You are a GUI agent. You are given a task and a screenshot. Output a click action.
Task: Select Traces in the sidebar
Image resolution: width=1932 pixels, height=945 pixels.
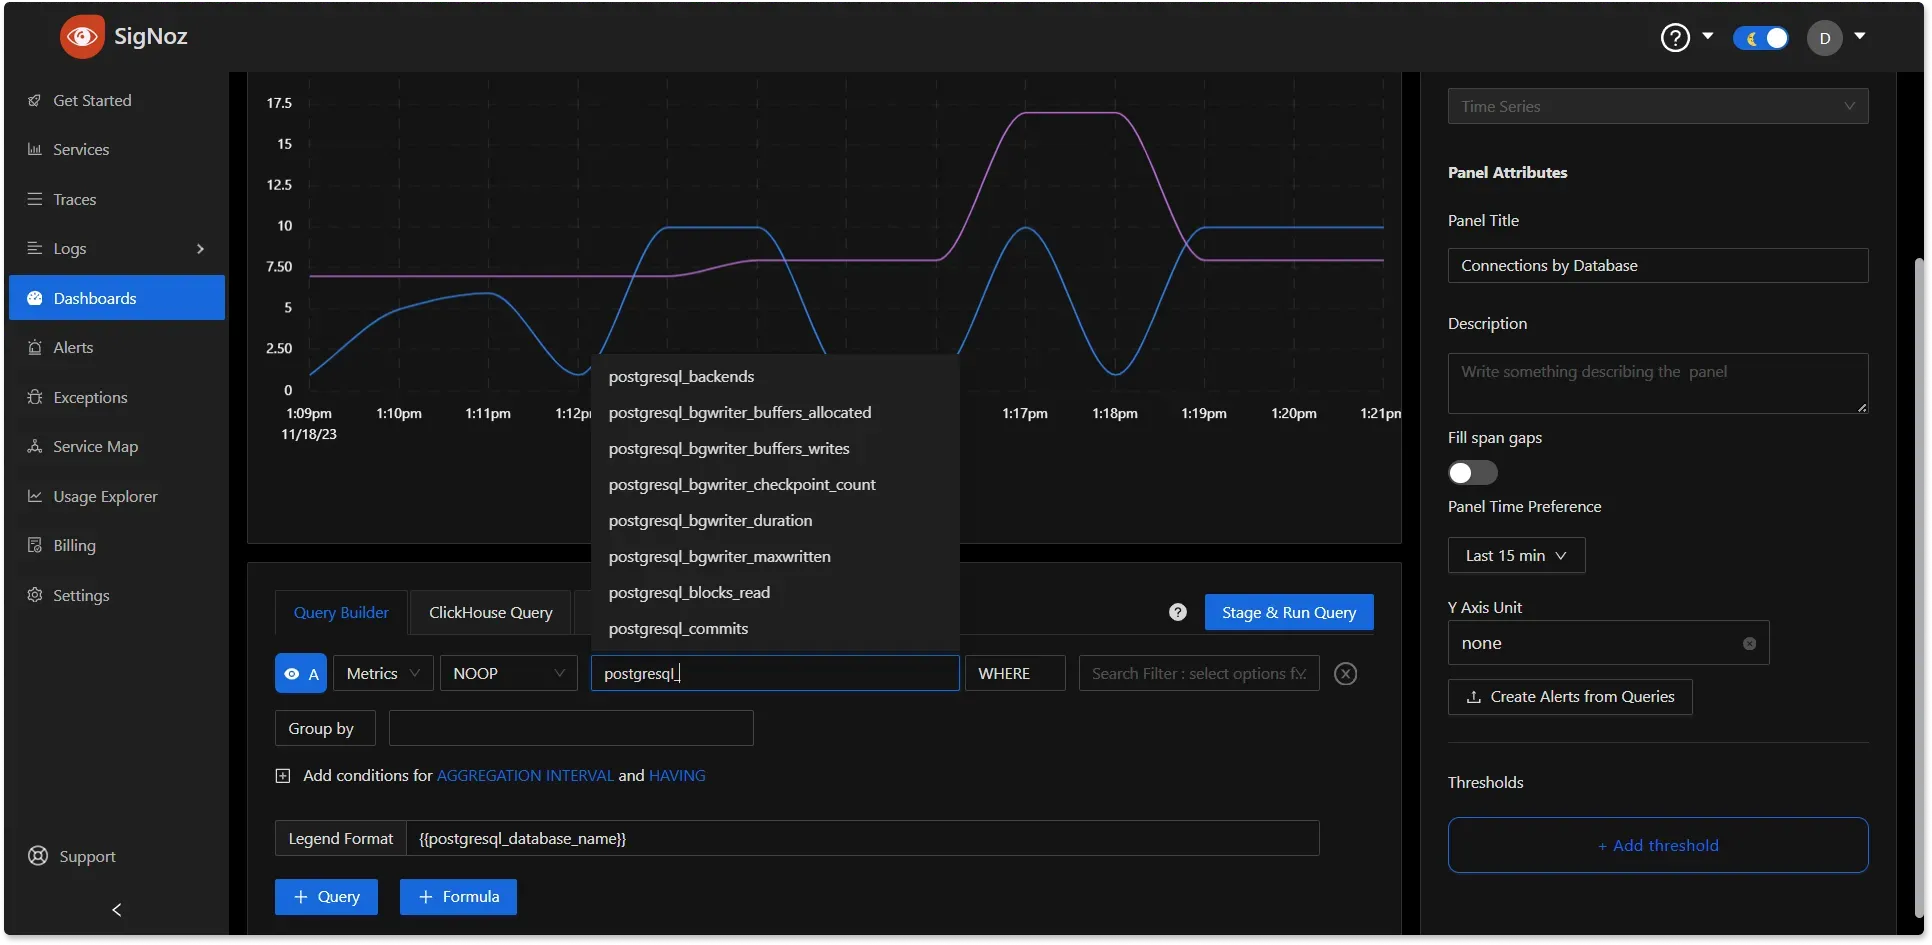[x=74, y=199]
